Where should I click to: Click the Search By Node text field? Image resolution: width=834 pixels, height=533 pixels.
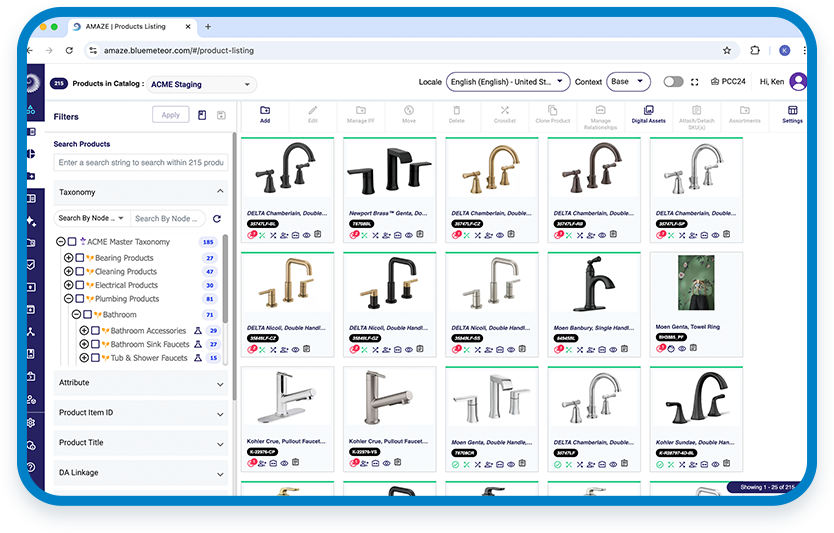coord(168,219)
